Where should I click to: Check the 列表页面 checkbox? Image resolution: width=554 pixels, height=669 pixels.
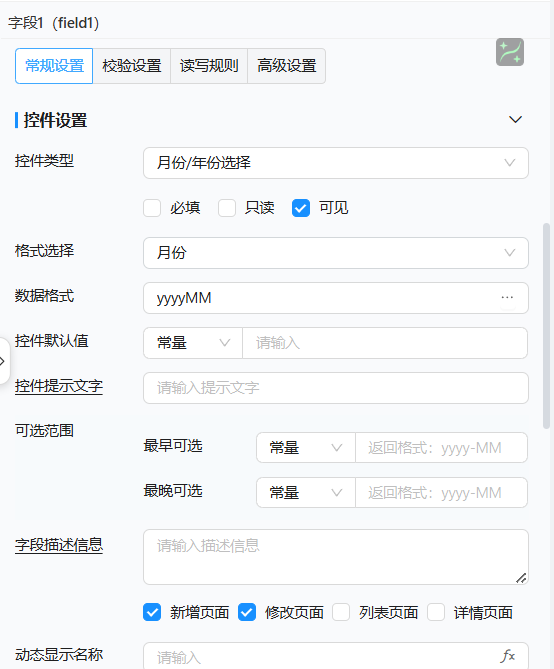pyautogui.click(x=341, y=612)
